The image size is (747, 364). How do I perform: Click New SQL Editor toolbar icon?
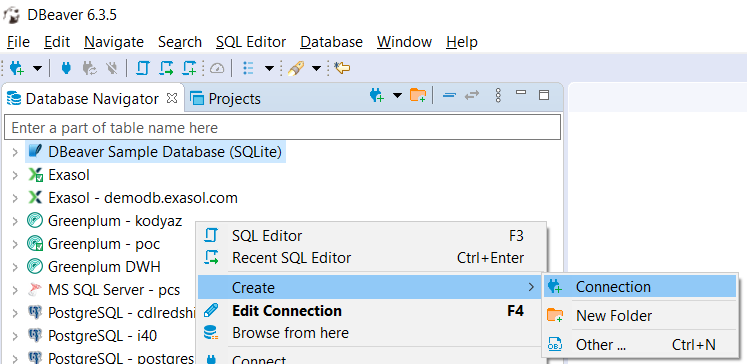[190, 69]
